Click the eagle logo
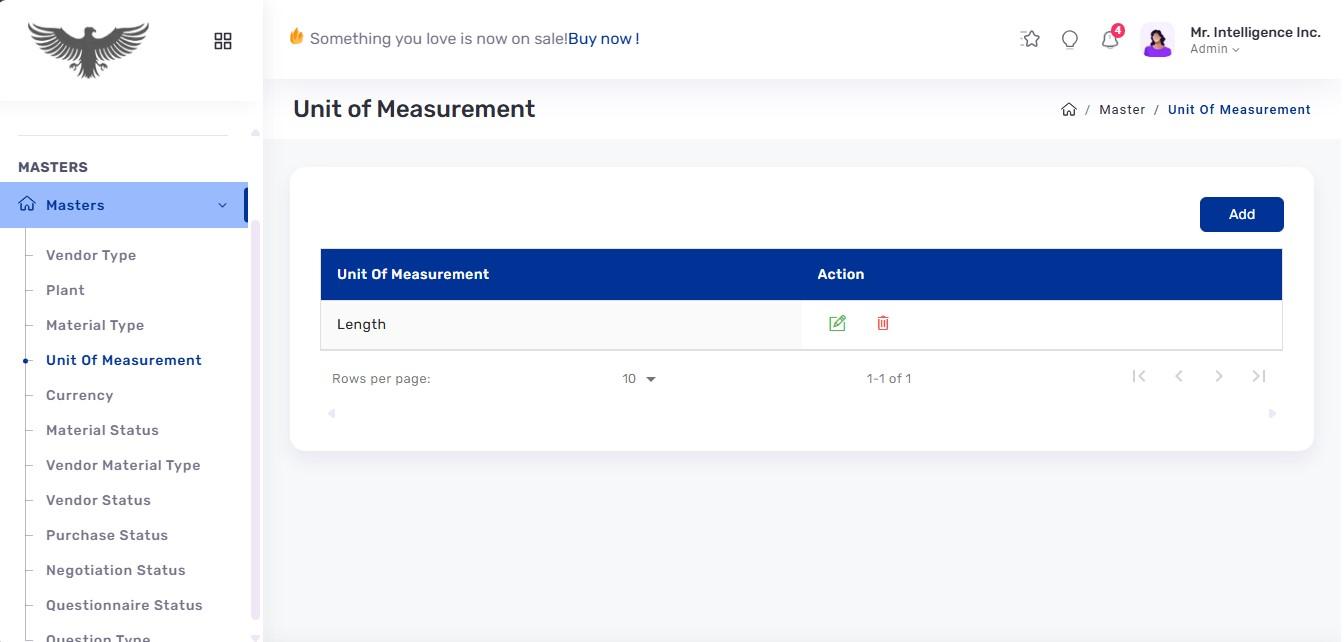This screenshot has height=642, width=1344. click(x=88, y=49)
